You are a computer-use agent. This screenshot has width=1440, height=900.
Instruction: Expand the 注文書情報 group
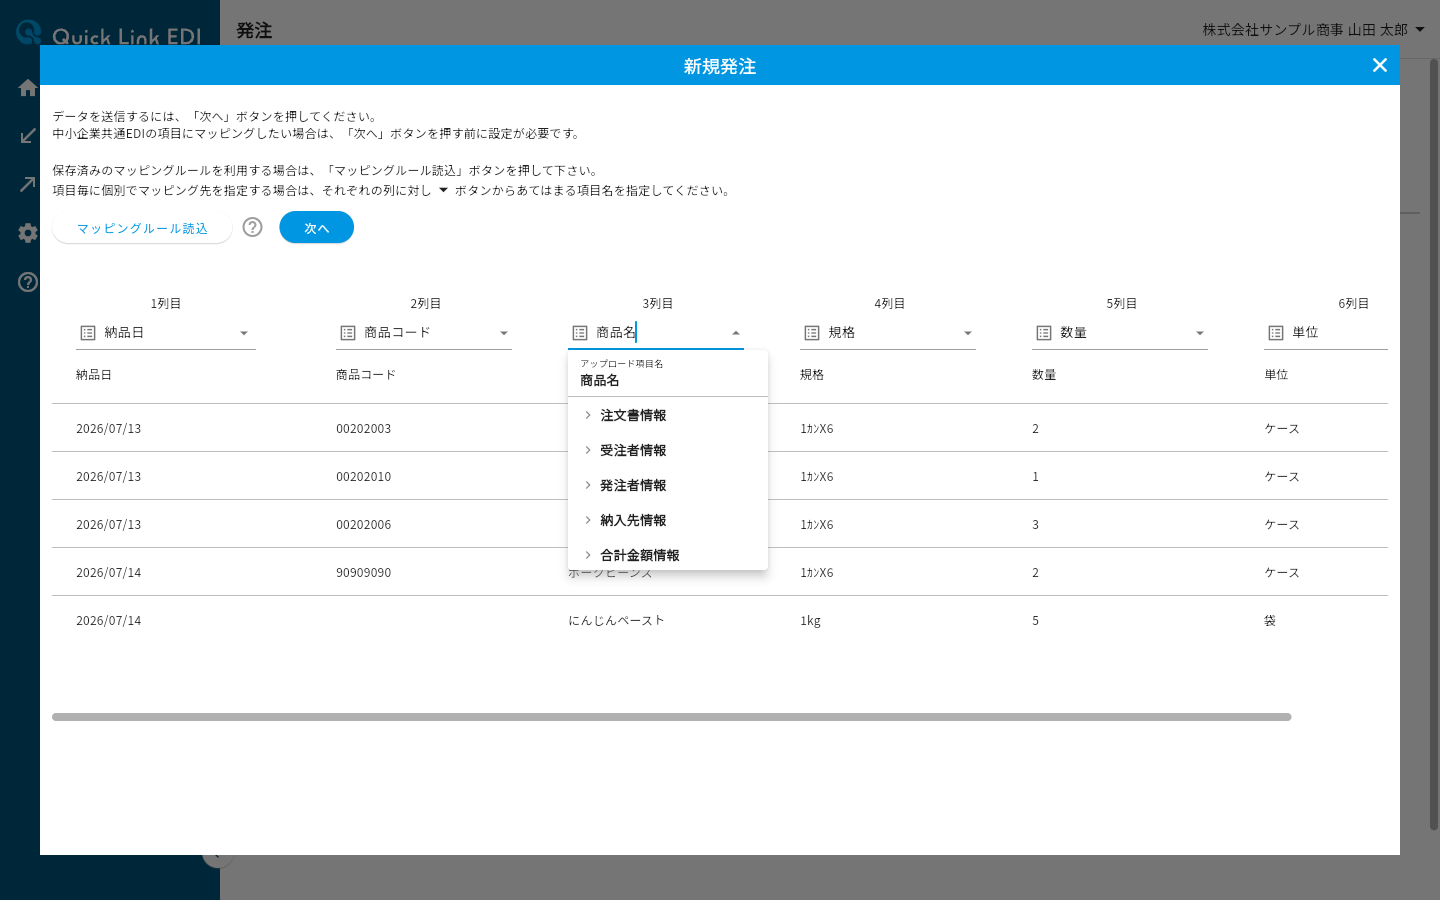pyautogui.click(x=668, y=415)
